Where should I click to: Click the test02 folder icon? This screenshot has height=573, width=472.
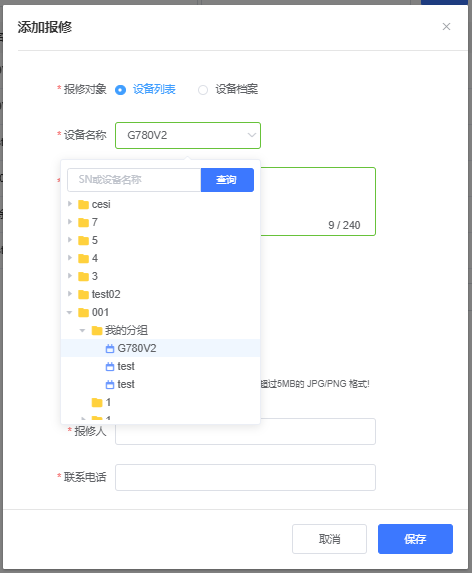click(x=84, y=294)
